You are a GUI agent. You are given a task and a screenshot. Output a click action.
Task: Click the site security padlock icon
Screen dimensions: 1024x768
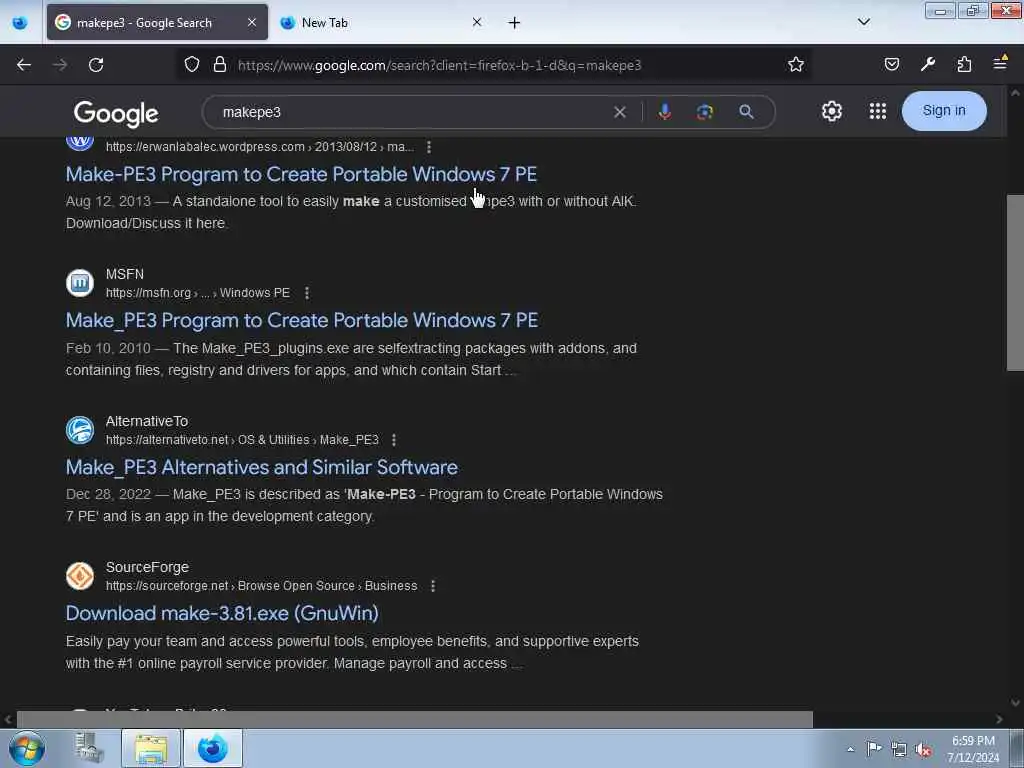click(220, 65)
